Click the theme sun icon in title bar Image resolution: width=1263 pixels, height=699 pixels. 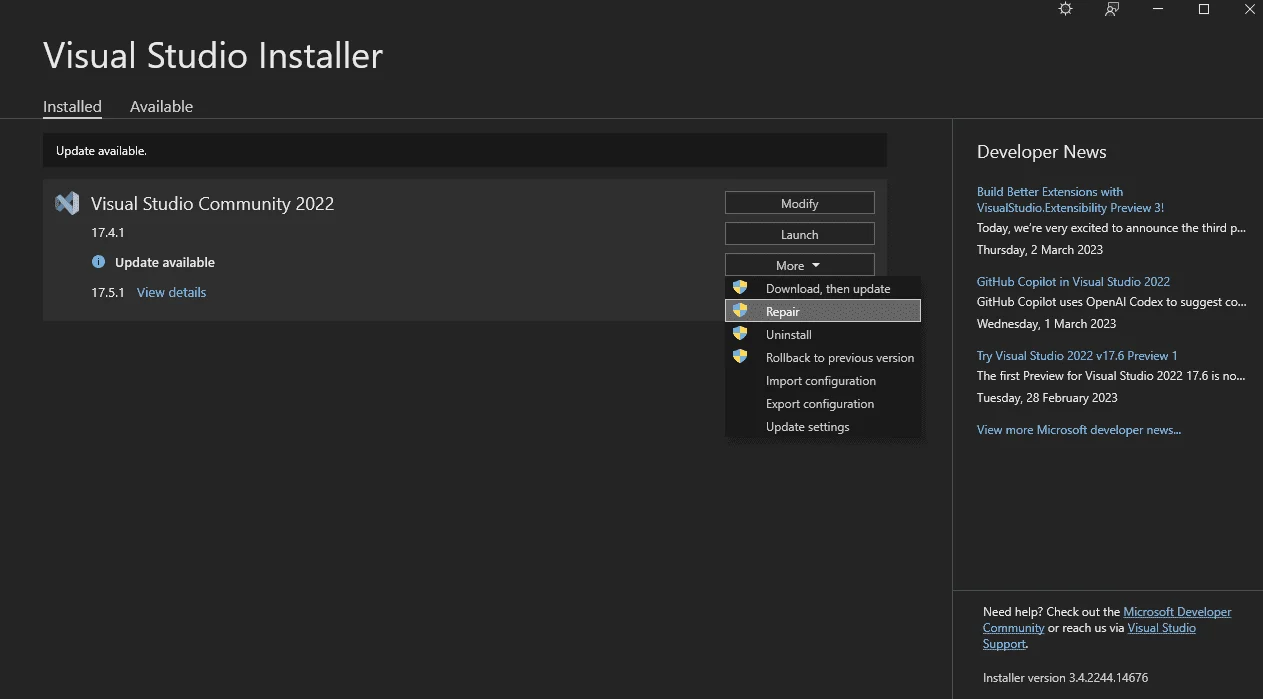(x=1066, y=9)
